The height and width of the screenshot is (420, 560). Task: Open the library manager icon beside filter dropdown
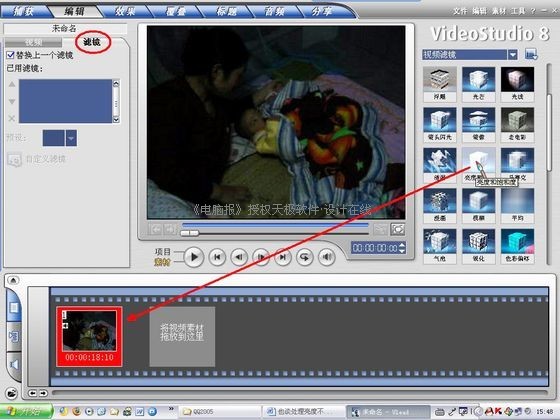pyautogui.click(x=531, y=55)
